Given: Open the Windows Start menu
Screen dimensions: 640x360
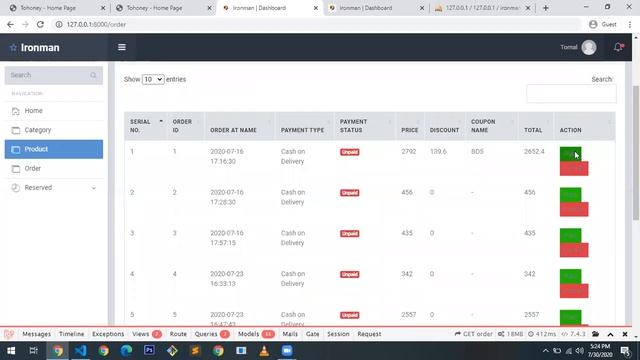Looking at the screenshot, I should (11, 351).
